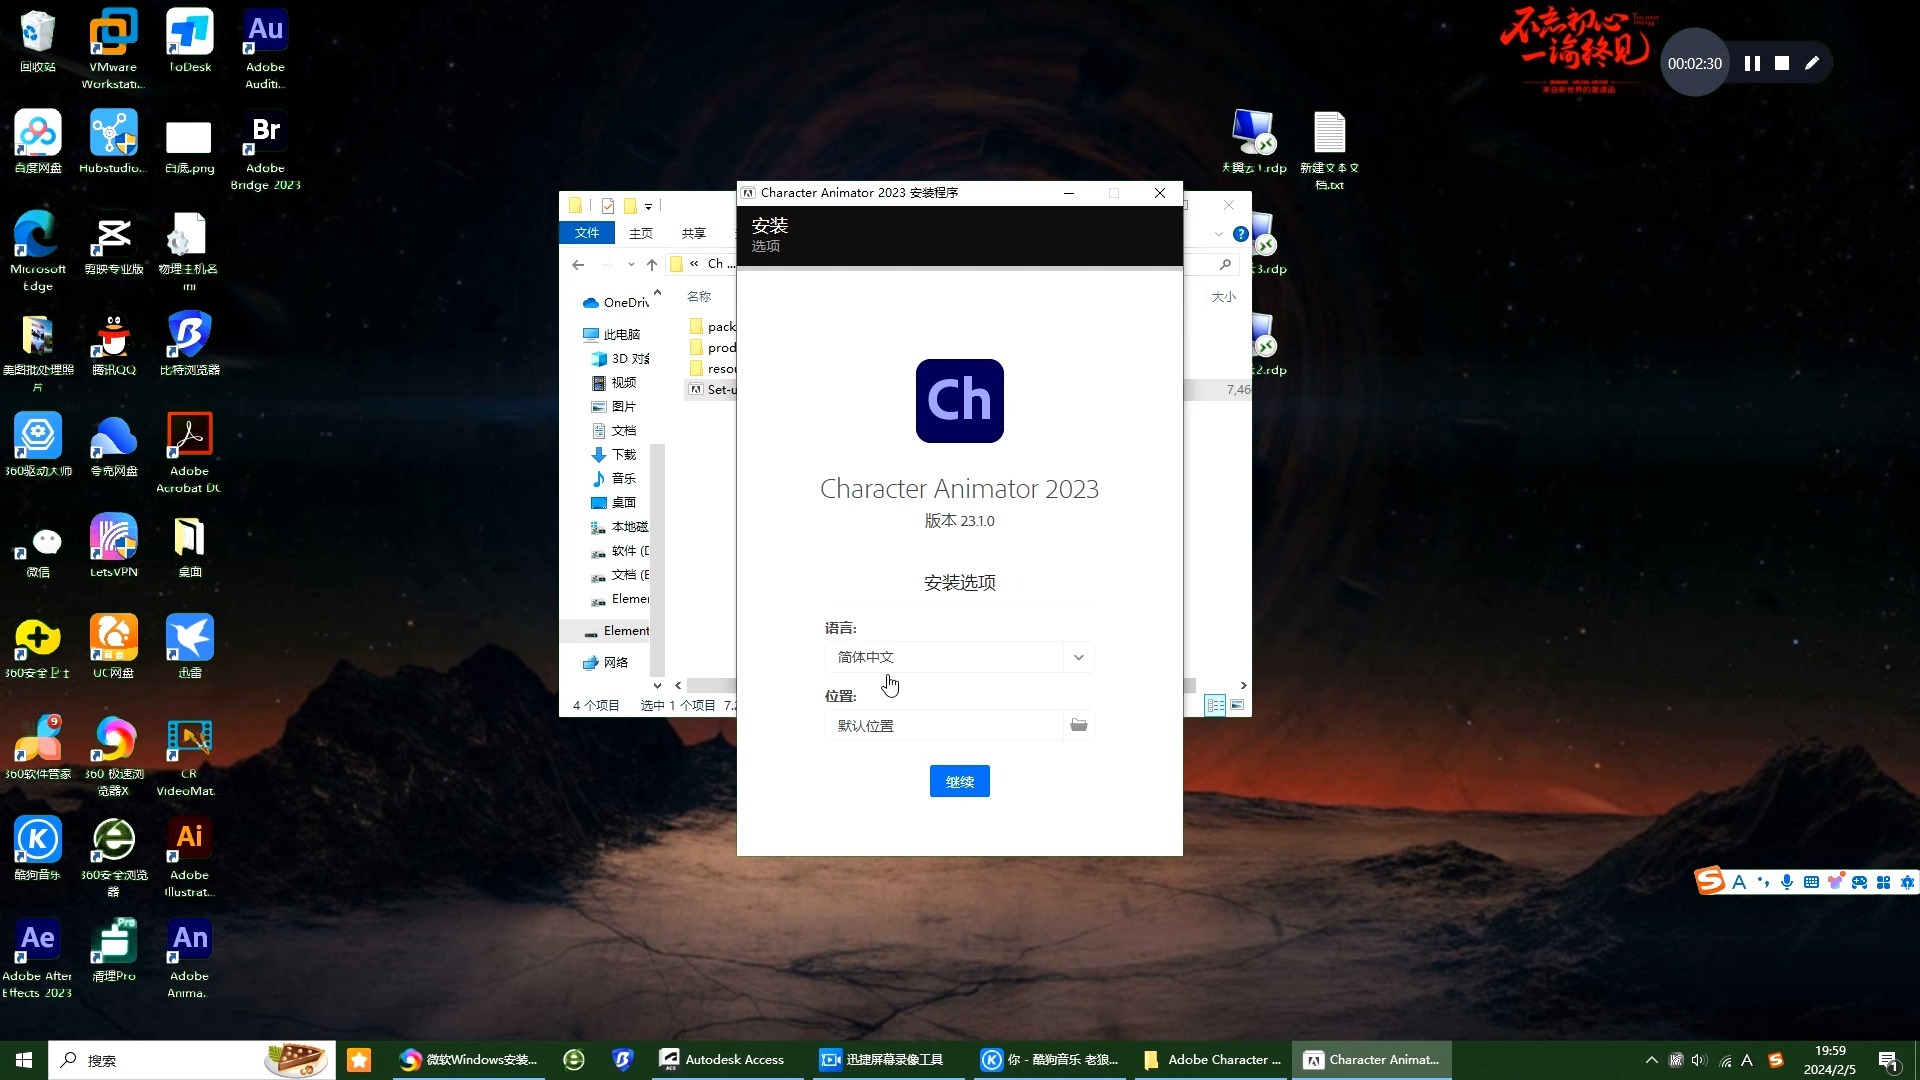Click the blue help icon in File Explorer

point(1240,234)
